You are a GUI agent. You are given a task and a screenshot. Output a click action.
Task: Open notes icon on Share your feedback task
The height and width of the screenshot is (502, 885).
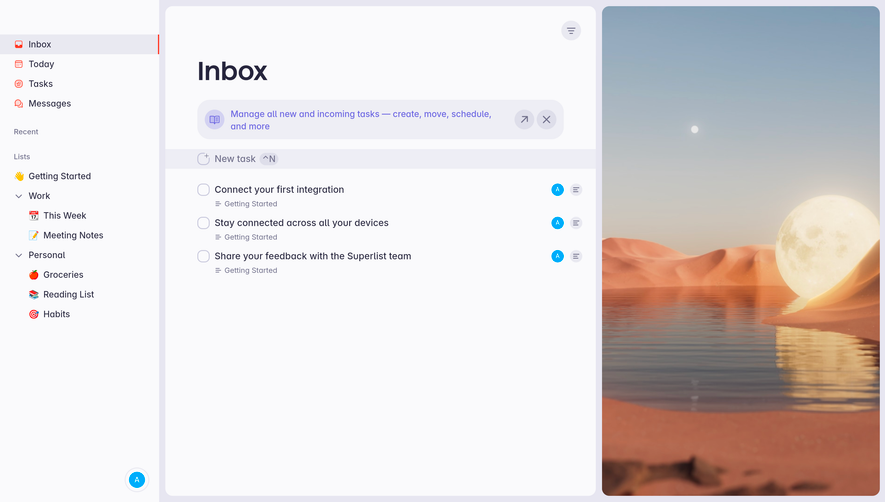[576, 256]
